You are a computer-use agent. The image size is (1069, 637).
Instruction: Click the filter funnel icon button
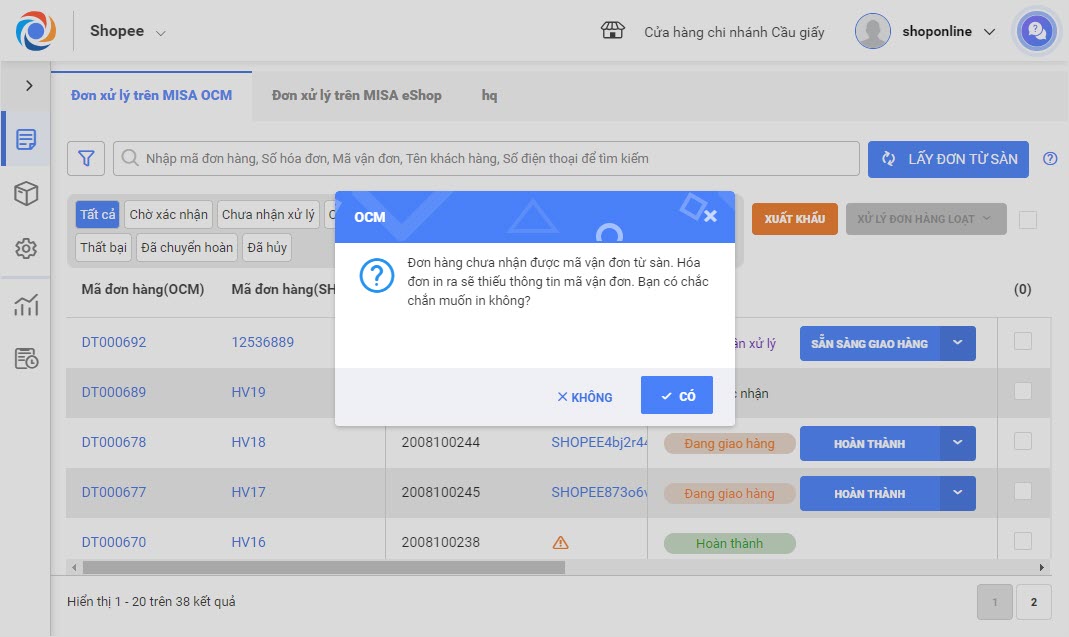pyautogui.click(x=86, y=158)
